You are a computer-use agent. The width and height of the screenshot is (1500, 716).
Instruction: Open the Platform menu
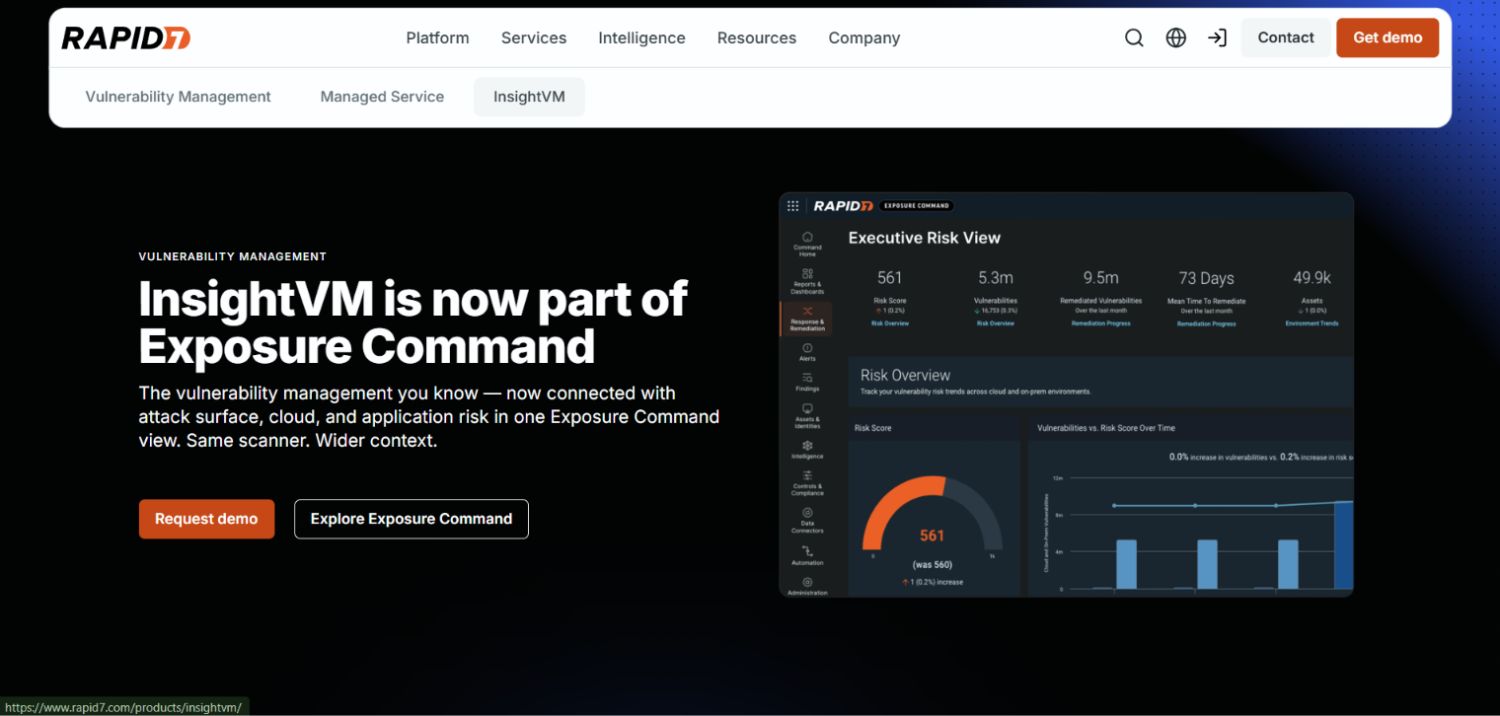click(437, 38)
